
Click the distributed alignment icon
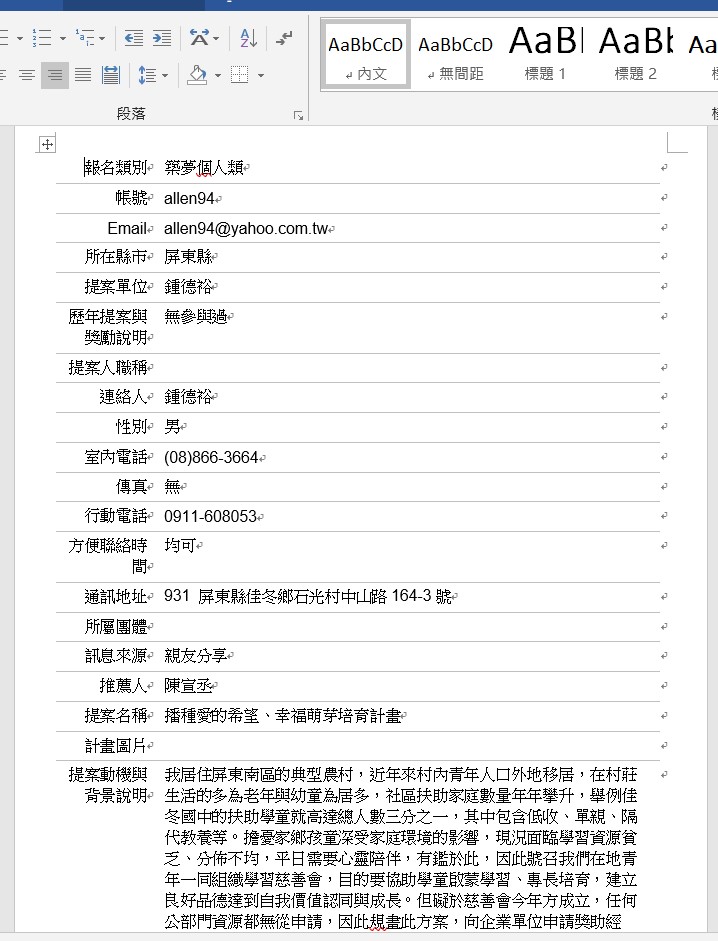click(110, 75)
